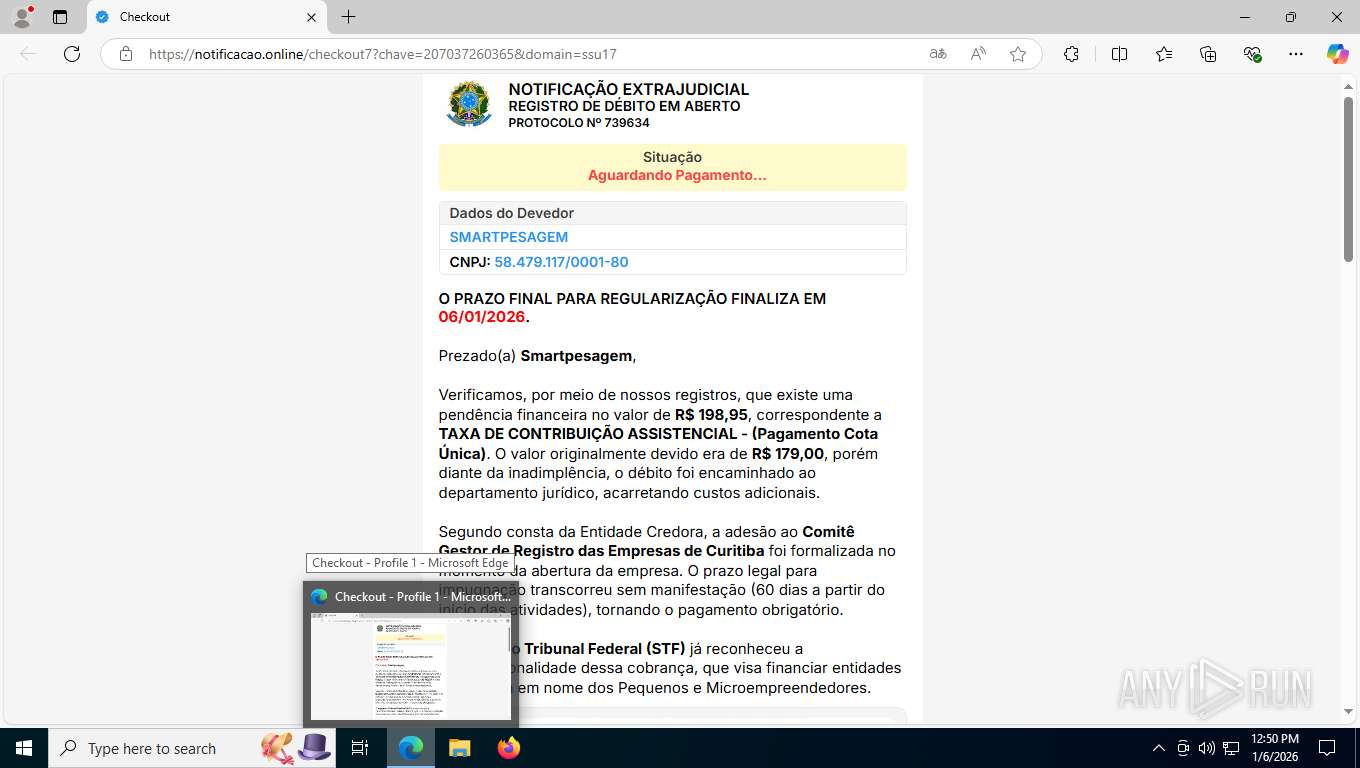Open the Edge profile avatar icon
Image resolution: width=1360 pixels, height=768 pixels.
(x=22, y=17)
